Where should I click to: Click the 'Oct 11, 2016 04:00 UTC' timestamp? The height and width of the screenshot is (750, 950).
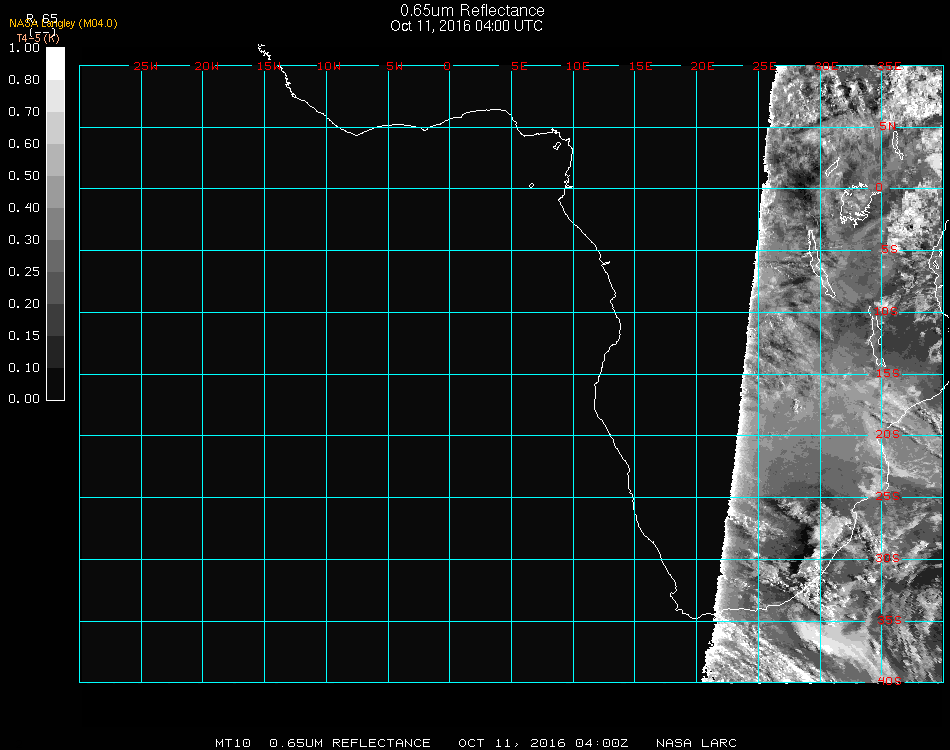[467, 26]
